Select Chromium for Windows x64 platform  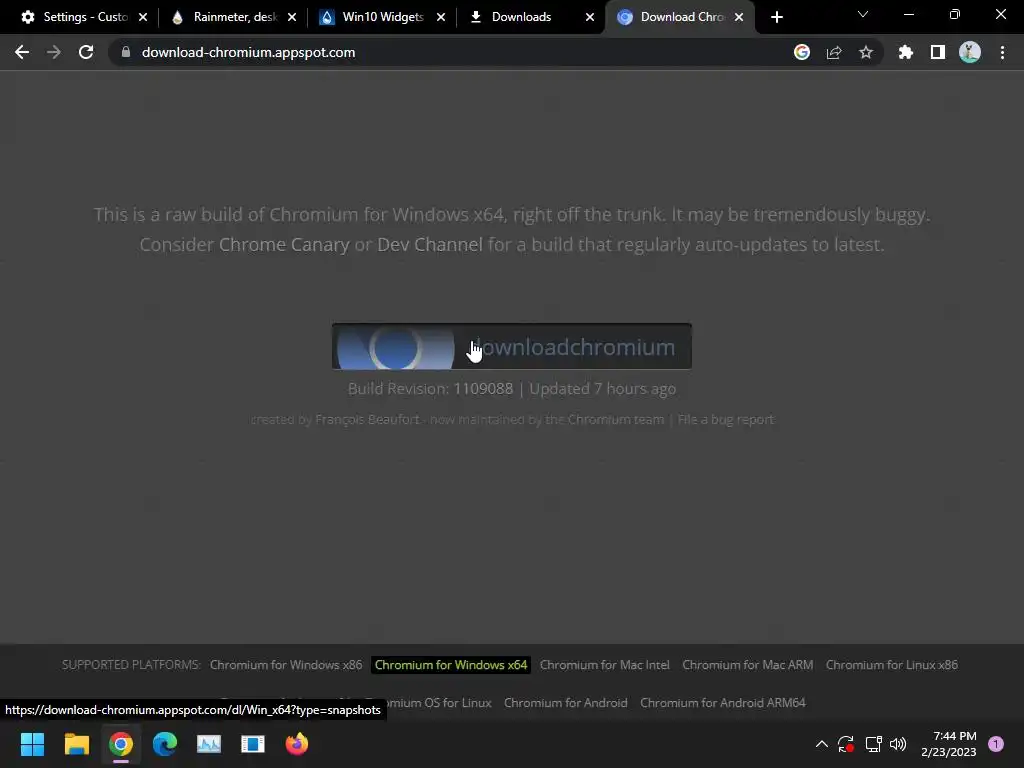[x=451, y=665]
